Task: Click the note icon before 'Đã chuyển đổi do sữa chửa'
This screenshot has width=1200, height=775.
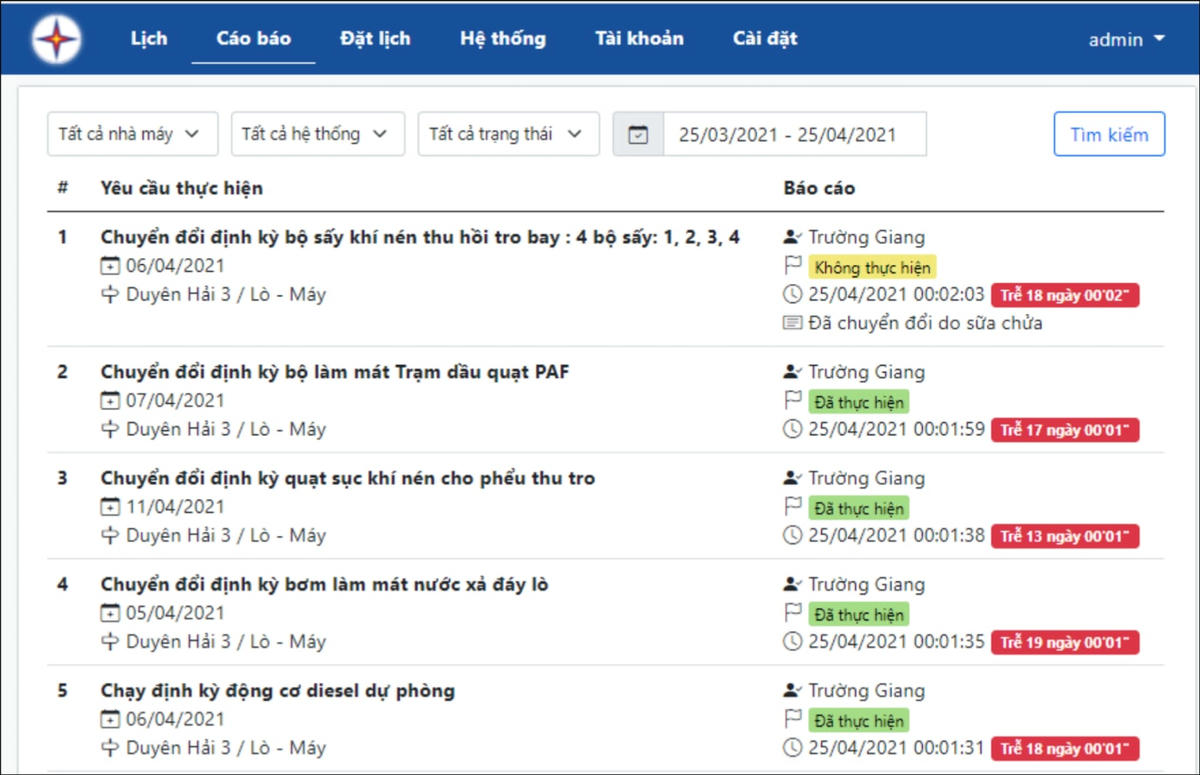Action: (791, 323)
